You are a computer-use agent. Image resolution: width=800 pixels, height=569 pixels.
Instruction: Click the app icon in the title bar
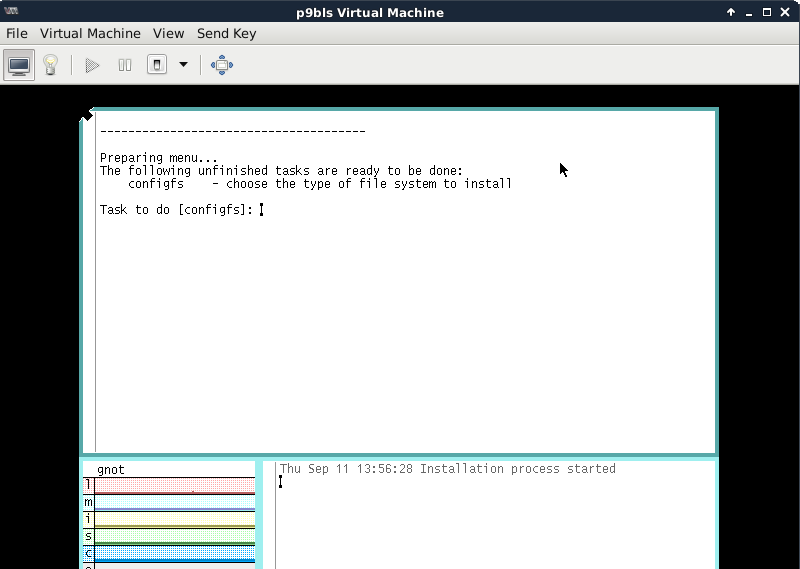click(x=12, y=12)
